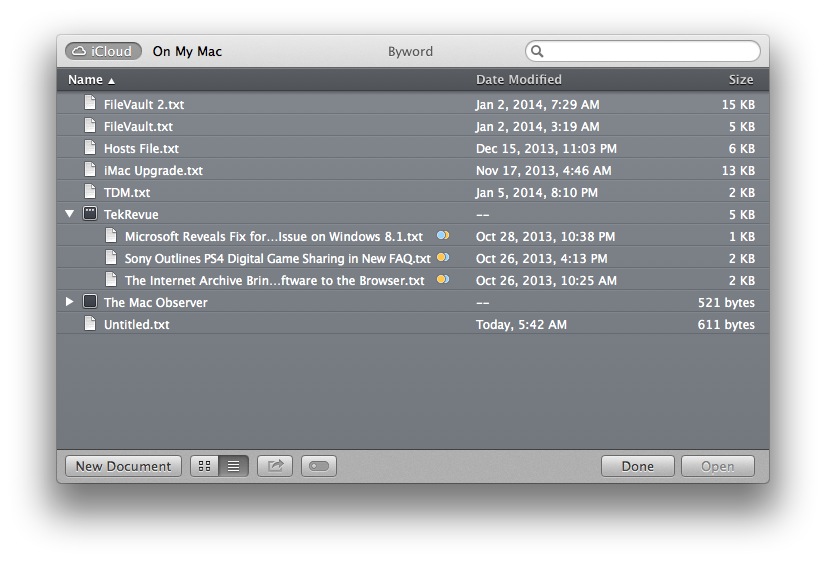Viewport: 826px width, 562px height.
Task: Click the dimmed Open button
Action: (x=717, y=466)
